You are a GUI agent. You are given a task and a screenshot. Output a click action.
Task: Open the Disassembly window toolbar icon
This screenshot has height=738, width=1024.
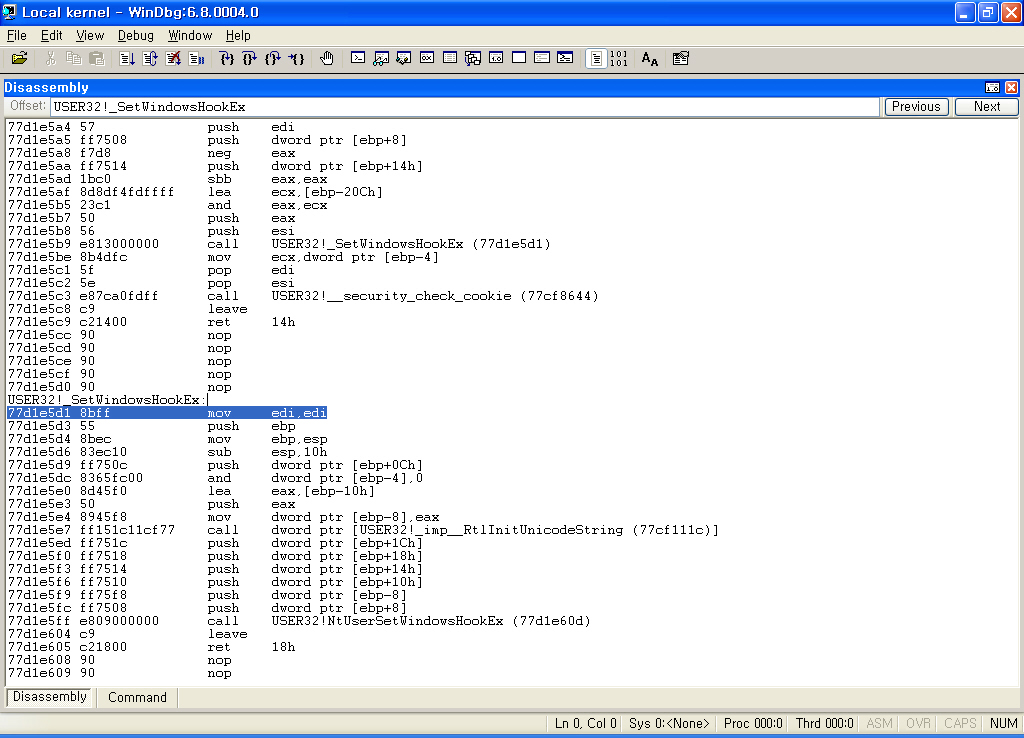pos(496,59)
